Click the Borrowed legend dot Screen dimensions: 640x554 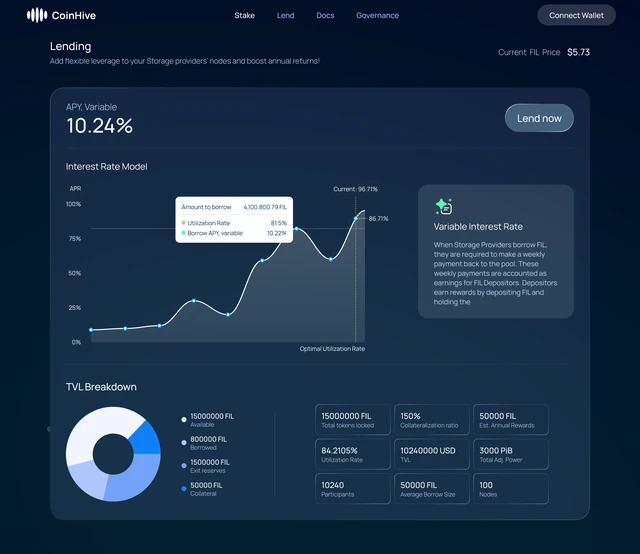(x=184, y=443)
